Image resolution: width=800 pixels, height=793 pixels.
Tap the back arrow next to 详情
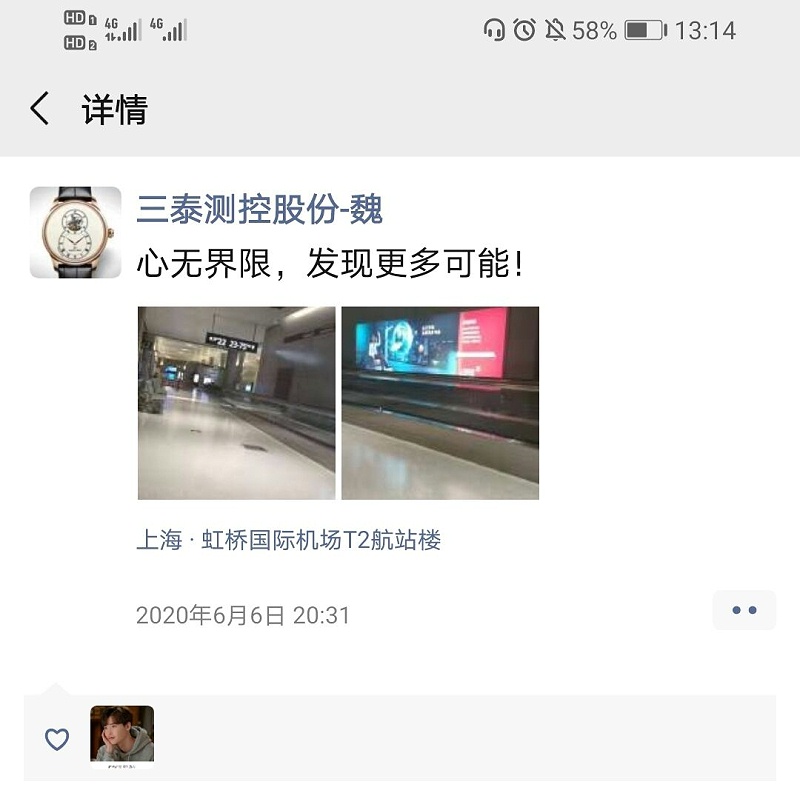[40, 108]
